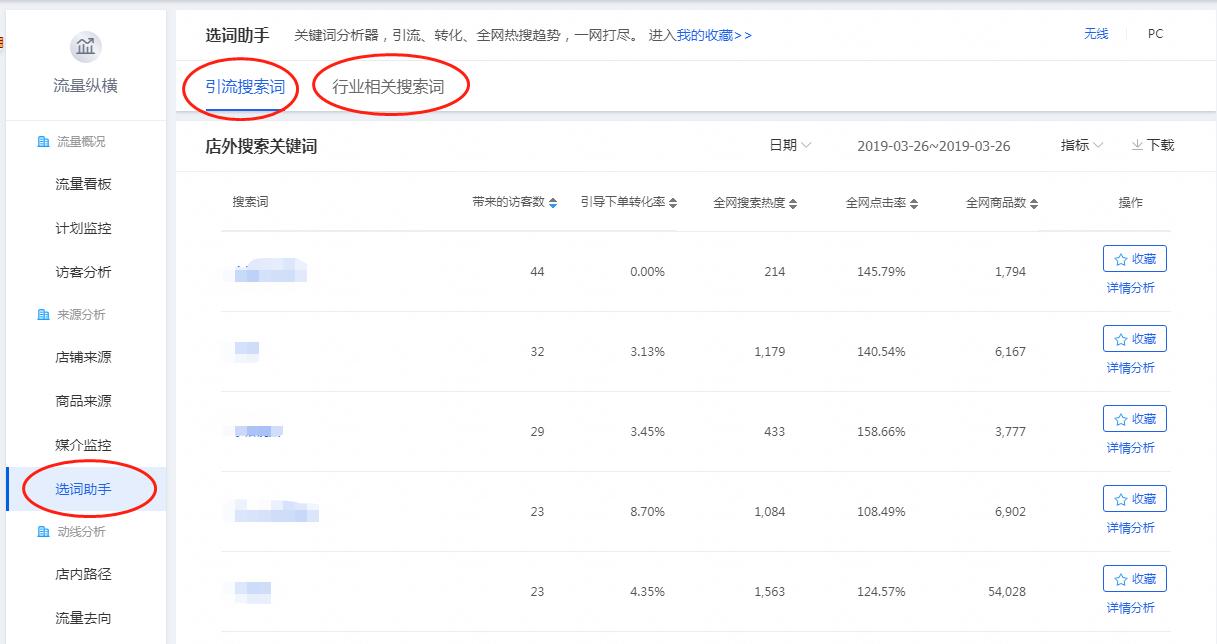Sort by 引导下单转化率 column arrows
The width and height of the screenshot is (1217, 644).
(x=673, y=203)
